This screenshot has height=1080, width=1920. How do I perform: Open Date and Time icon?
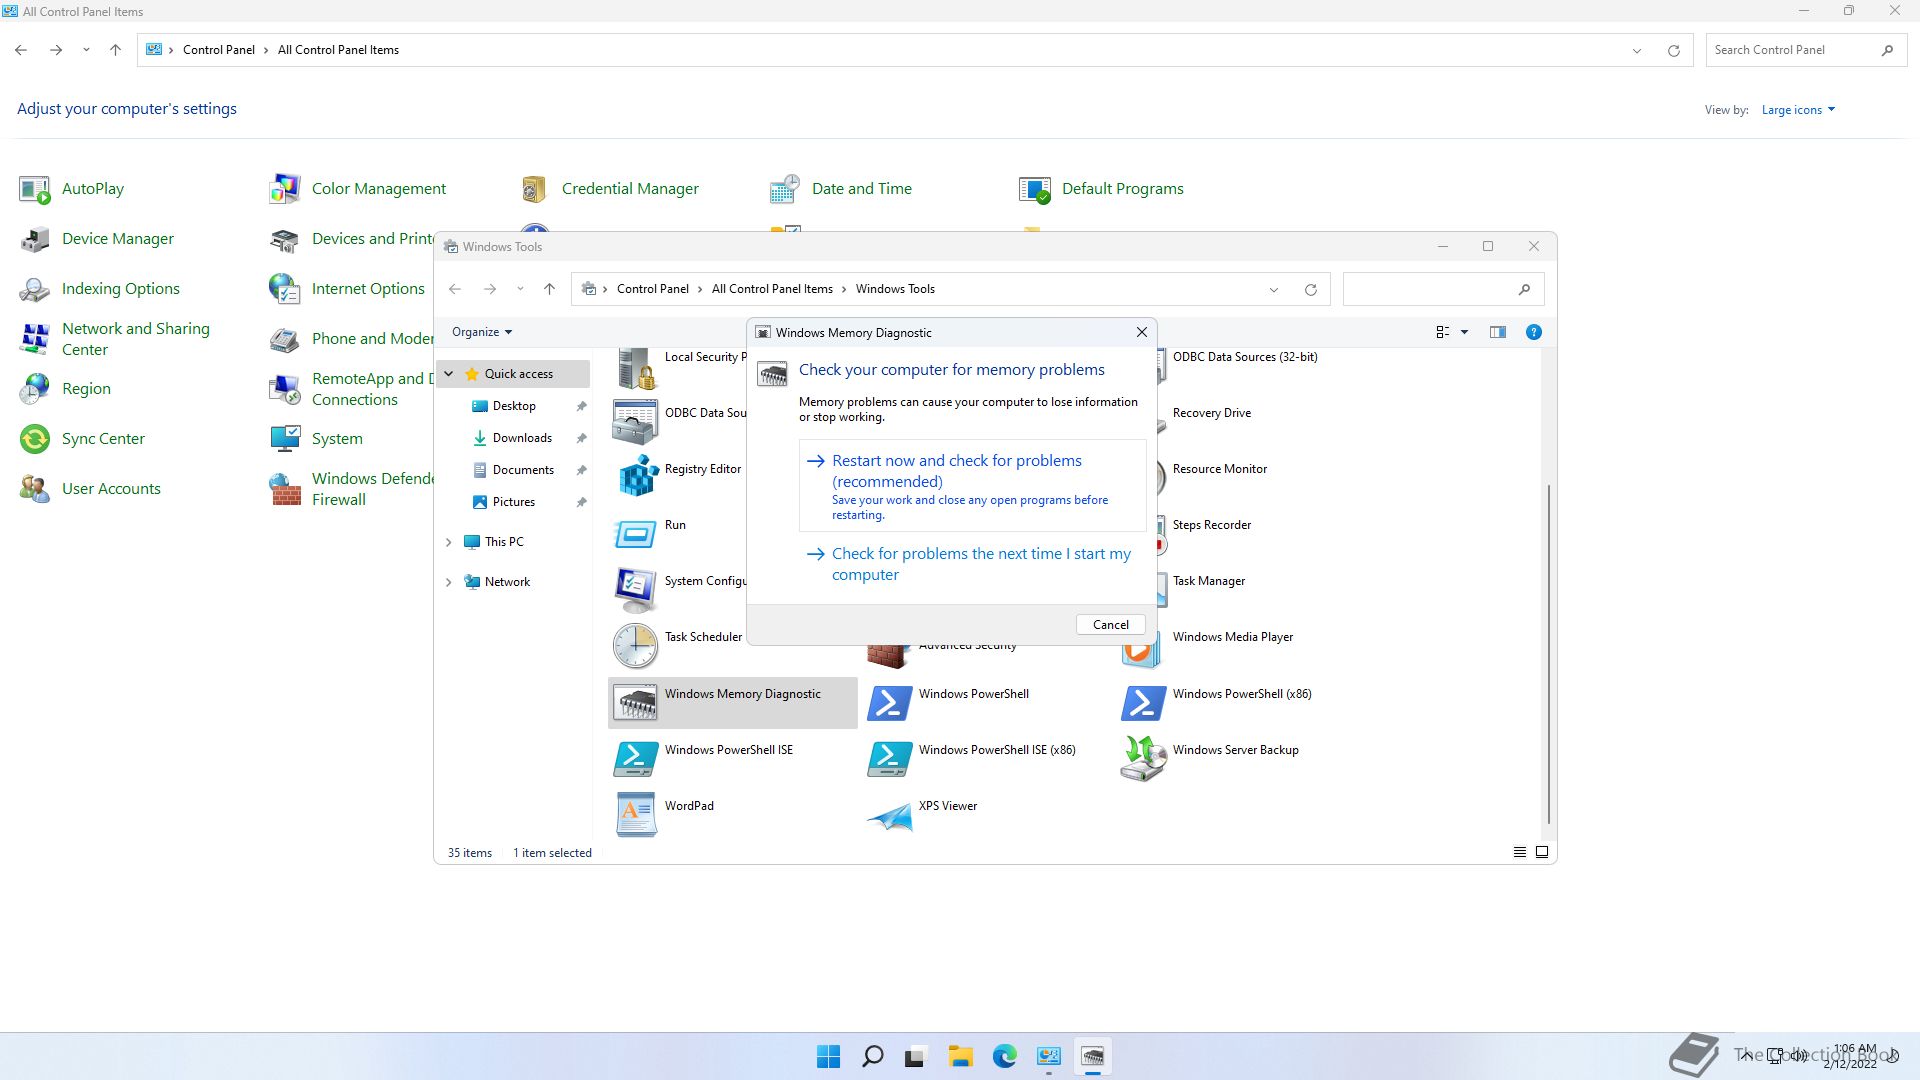click(x=785, y=189)
